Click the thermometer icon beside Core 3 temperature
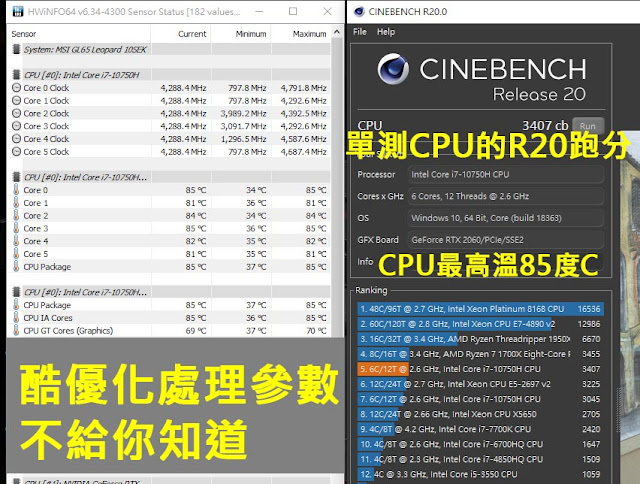Screen dimensions: 640x484 [x=16, y=228]
